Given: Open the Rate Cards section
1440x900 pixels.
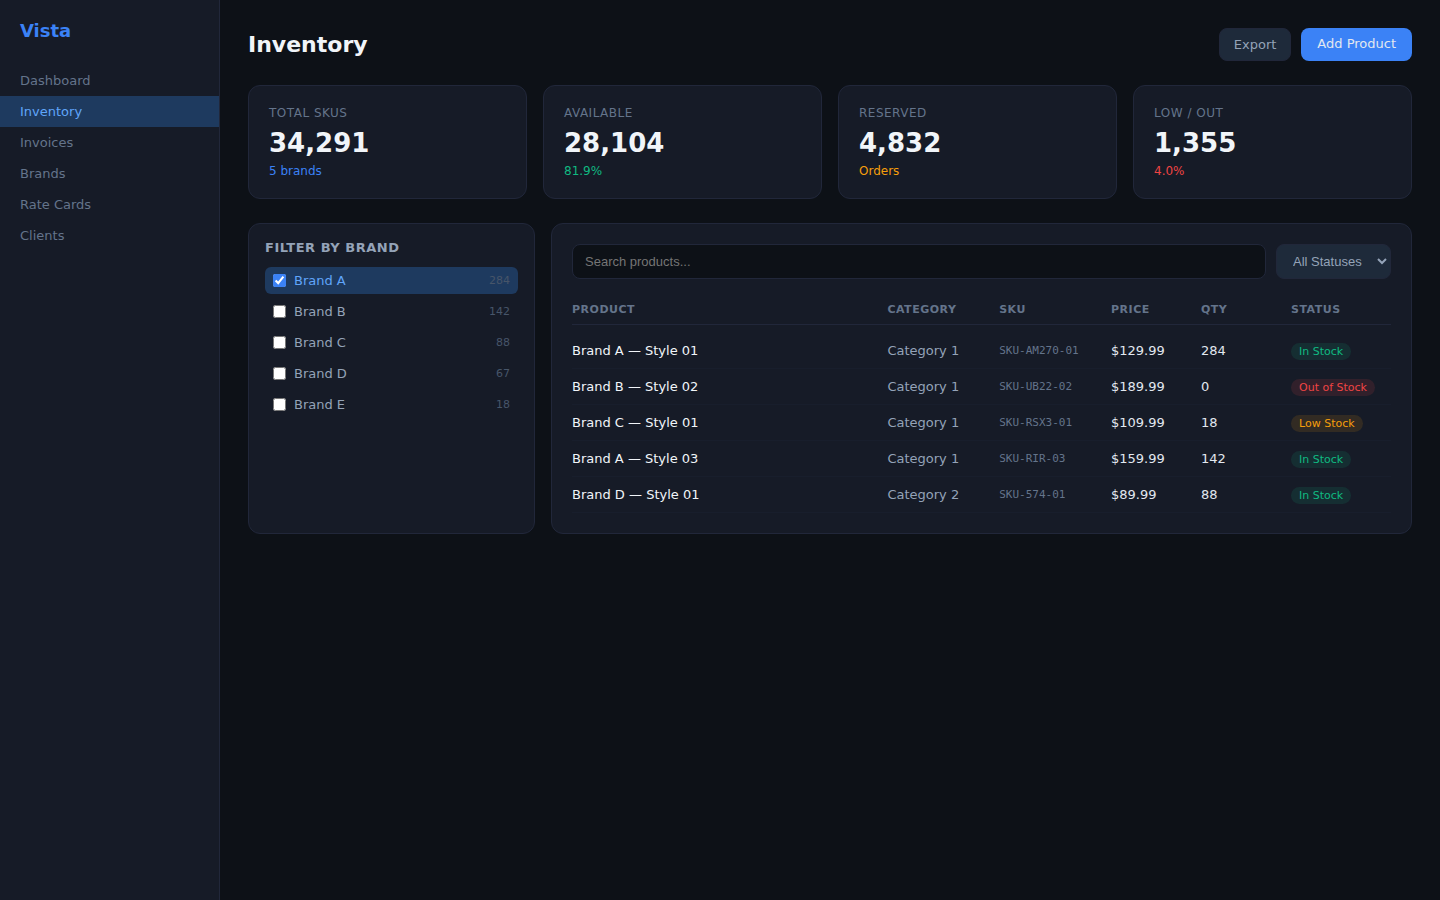Looking at the screenshot, I should (x=56, y=205).
